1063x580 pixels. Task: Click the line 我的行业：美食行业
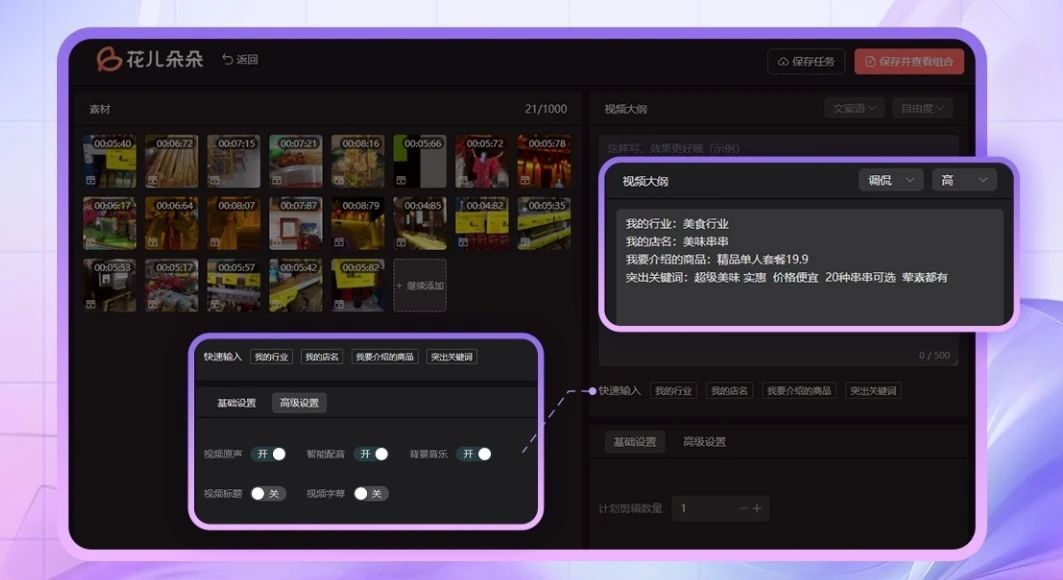677,224
